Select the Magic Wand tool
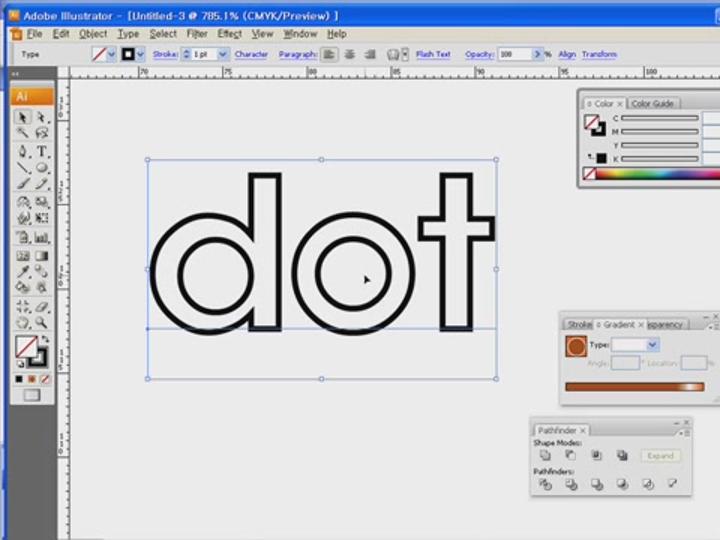 coord(22,133)
